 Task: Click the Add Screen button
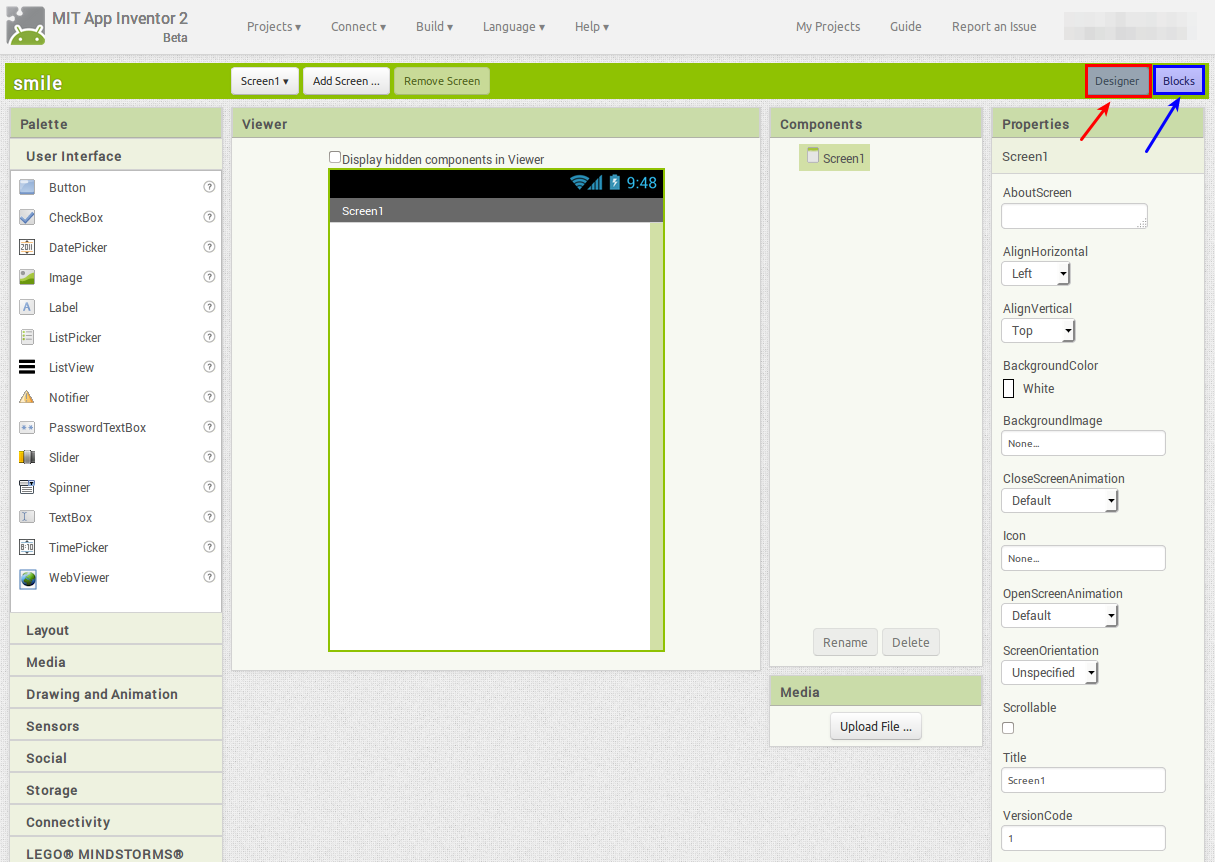[x=346, y=81]
